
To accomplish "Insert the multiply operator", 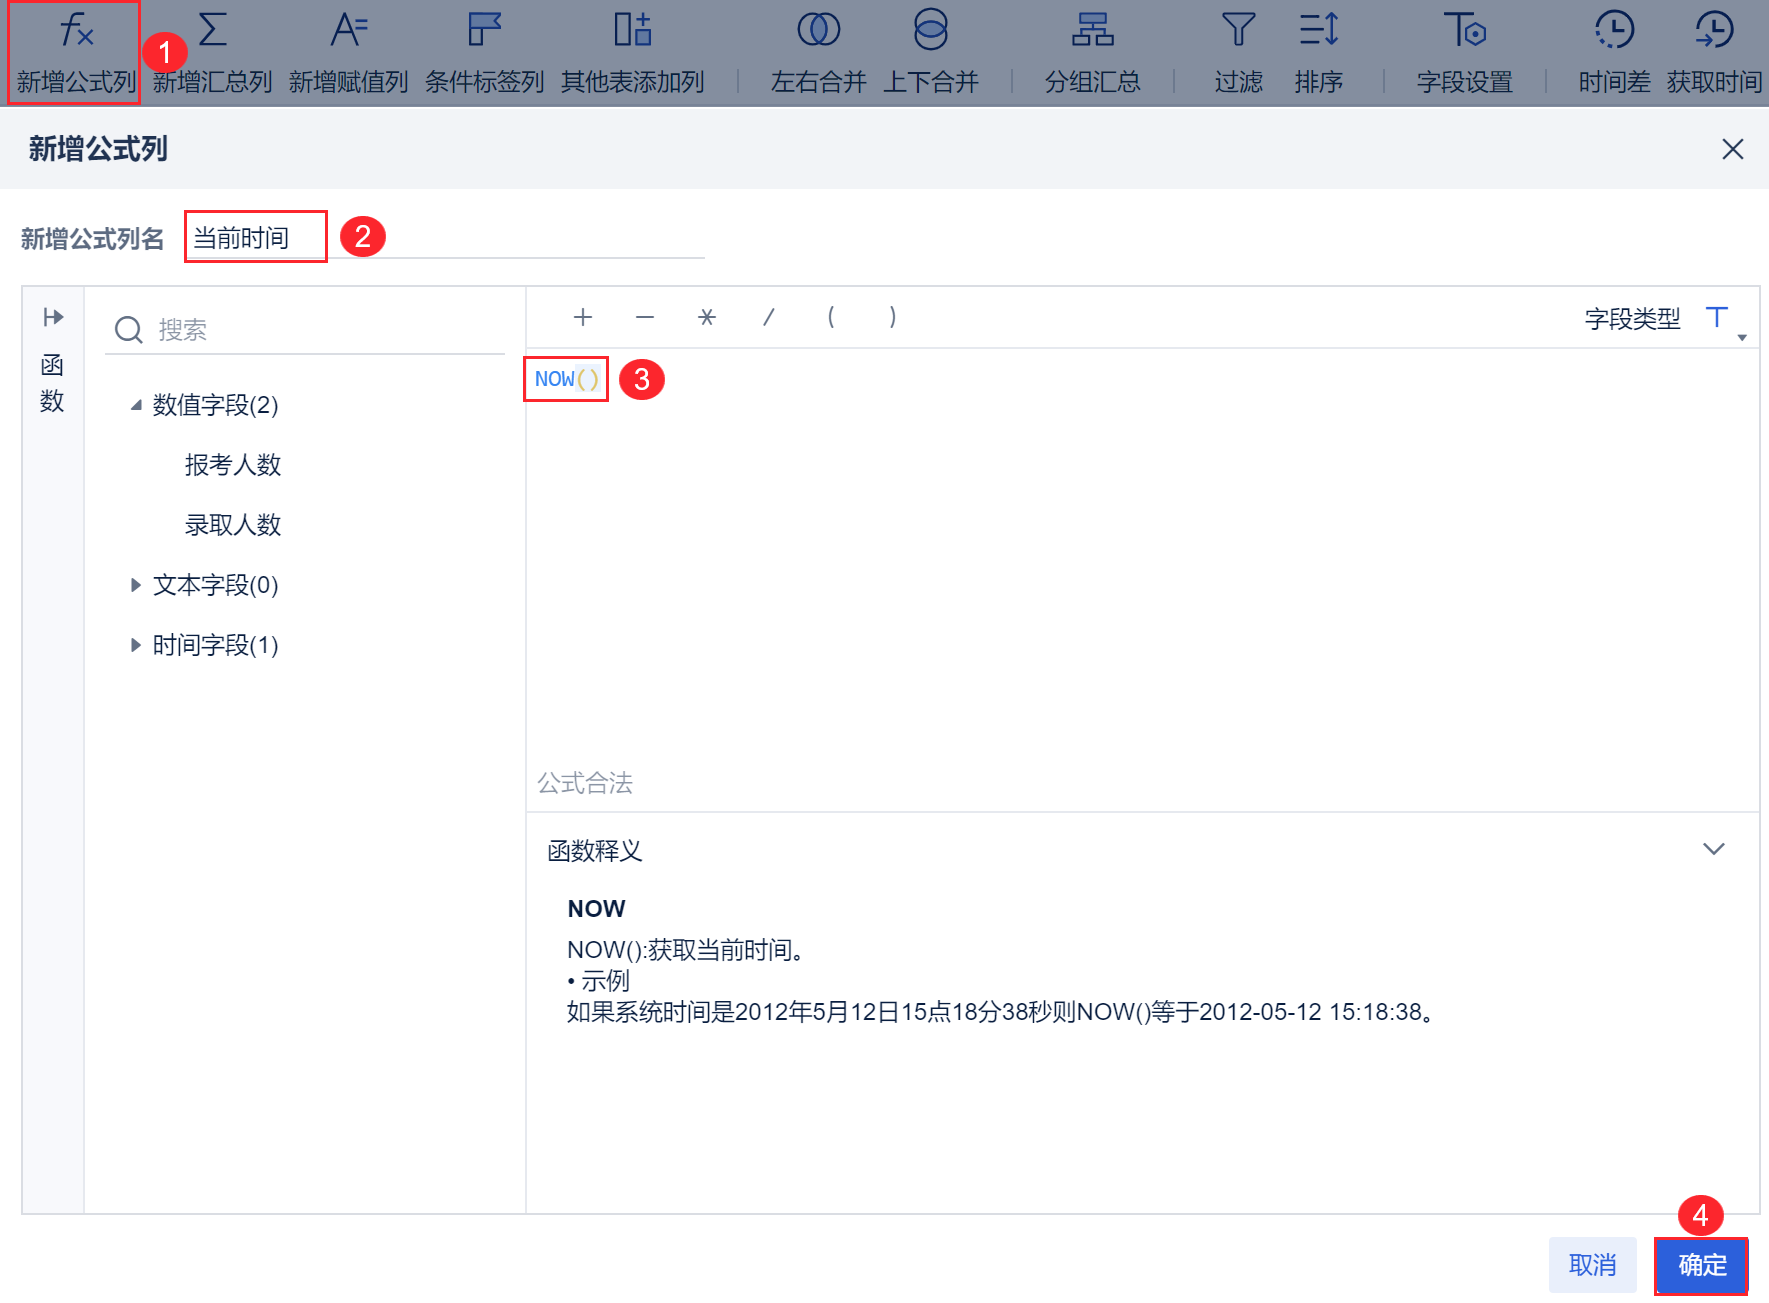I will [707, 317].
